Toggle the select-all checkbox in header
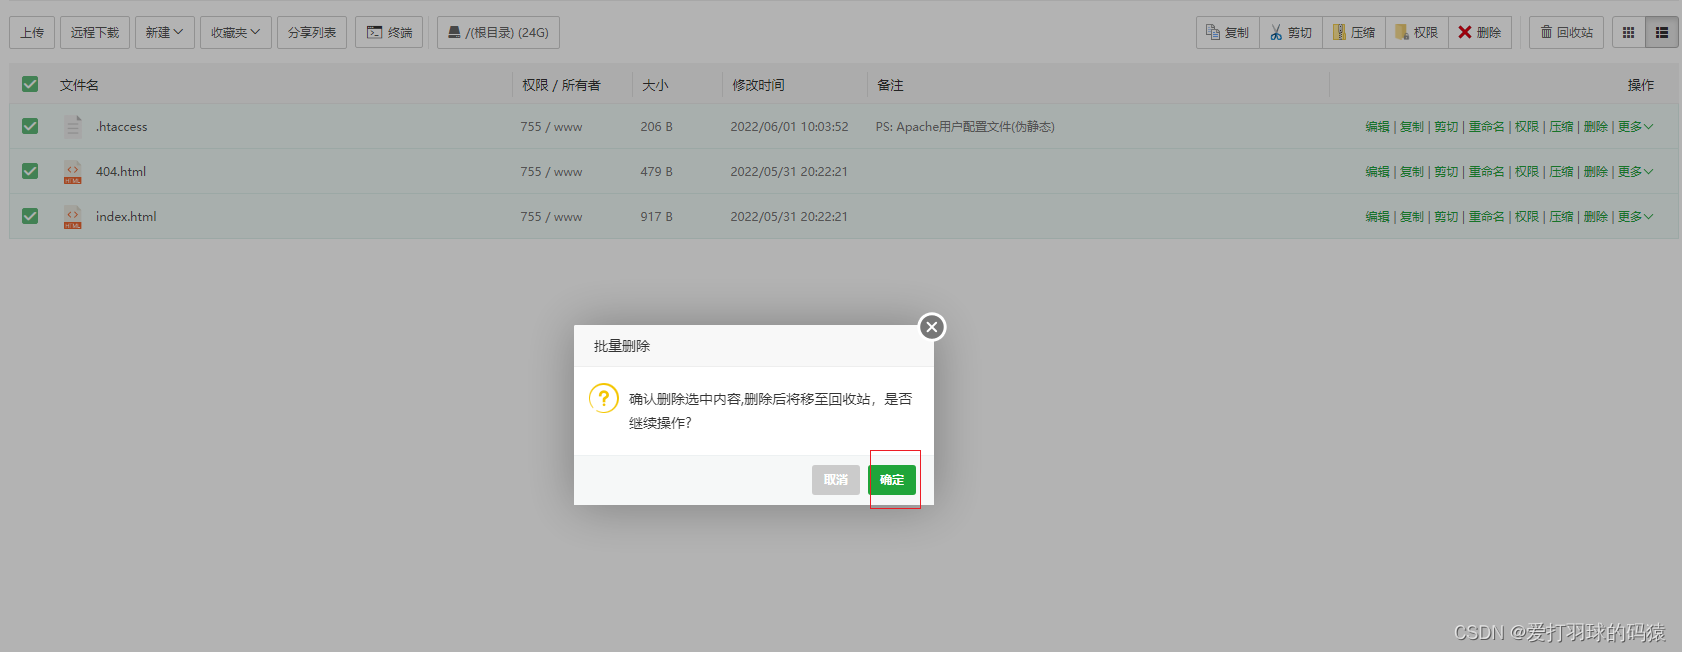Image resolution: width=1682 pixels, height=652 pixels. pyautogui.click(x=30, y=84)
